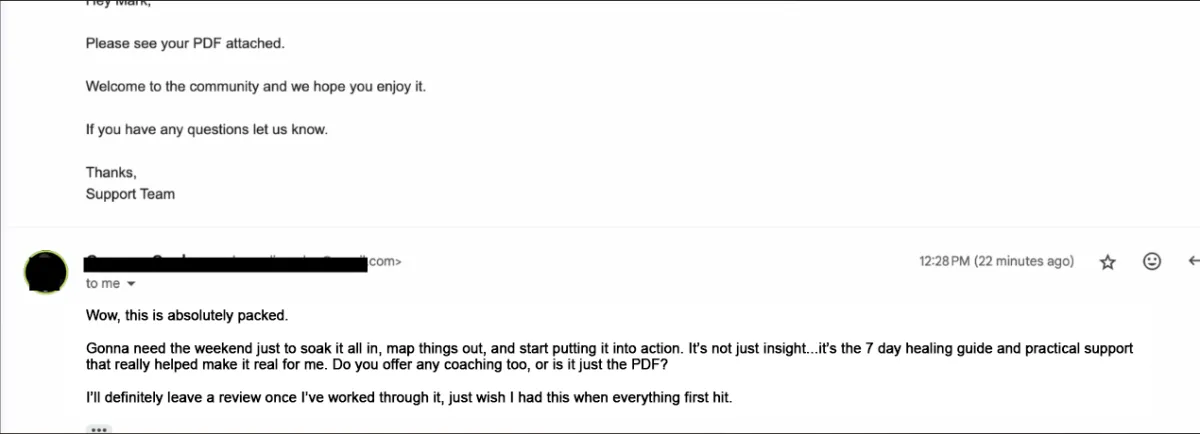The width and height of the screenshot is (1200, 434).
Task: Expand recipient details arrow beside "to me"
Action: coord(130,284)
